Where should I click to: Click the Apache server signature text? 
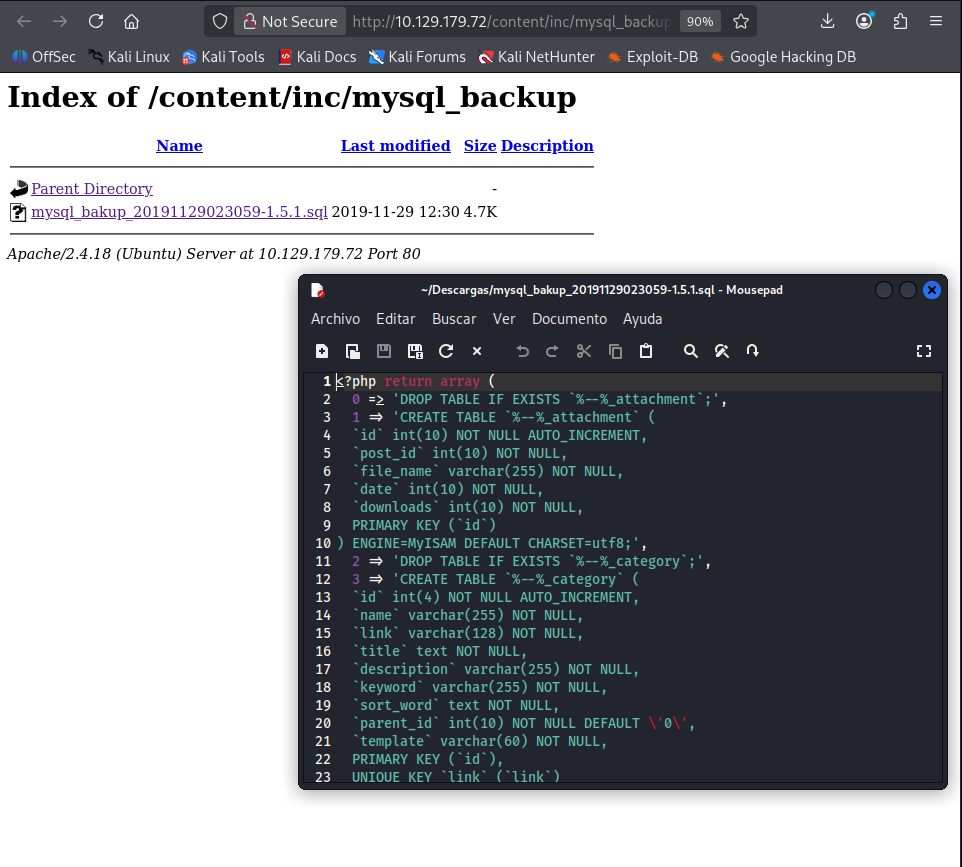click(x=214, y=254)
